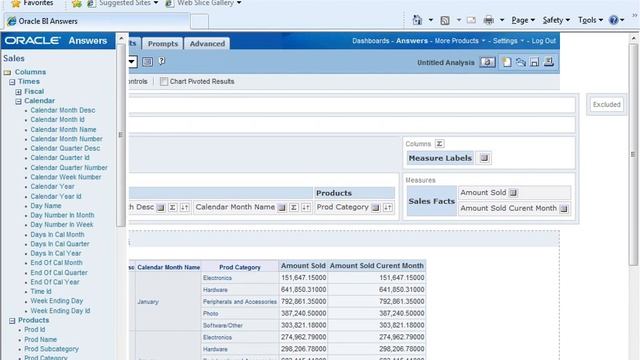
Task: Open More Products dropdown
Action: pos(460,41)
